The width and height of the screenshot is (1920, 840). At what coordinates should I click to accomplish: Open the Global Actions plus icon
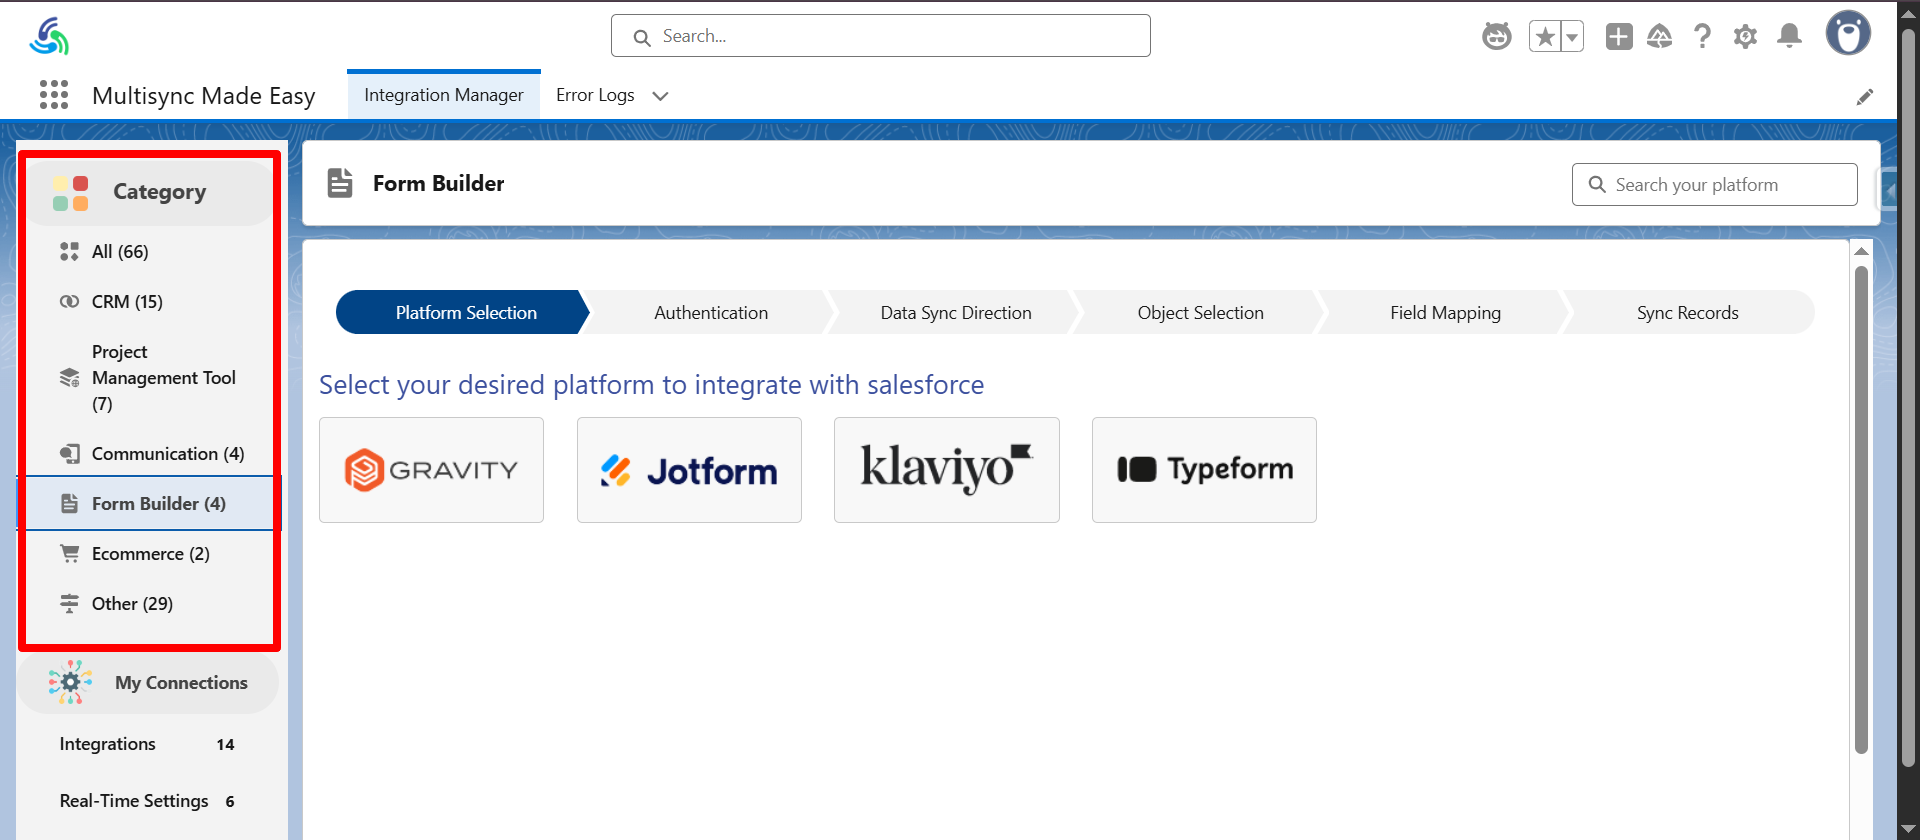click(x=1619, y=37)
